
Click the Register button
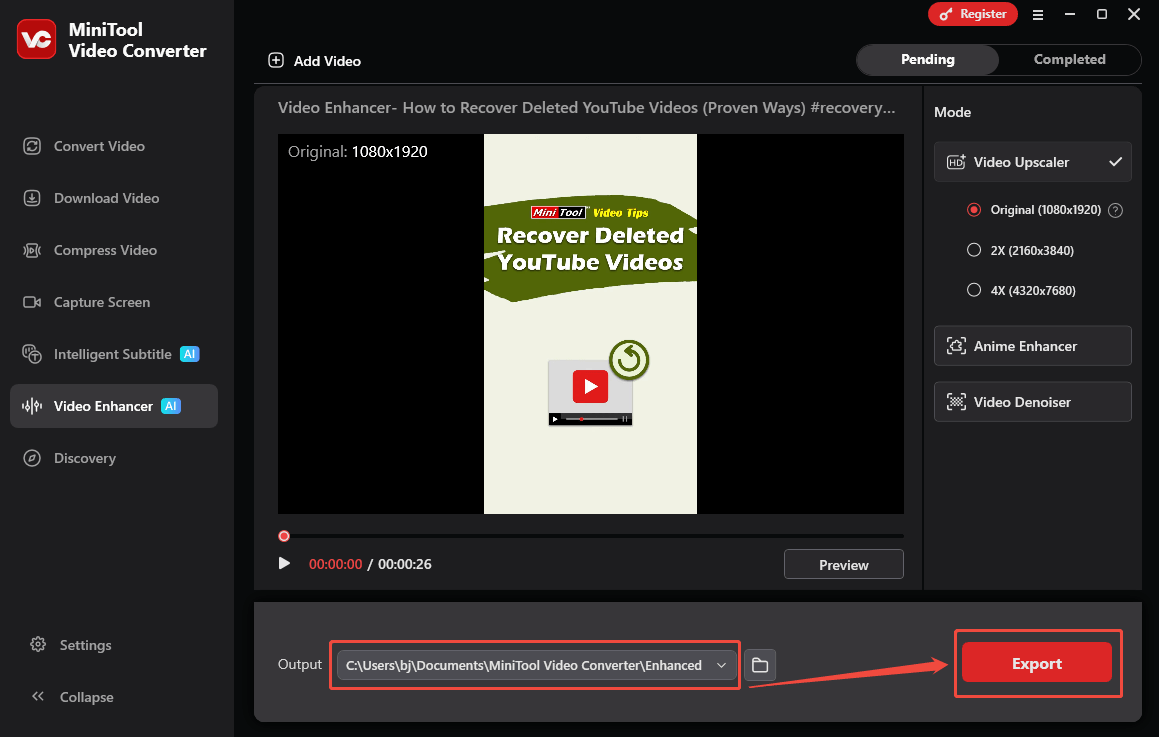click(973, 14)
